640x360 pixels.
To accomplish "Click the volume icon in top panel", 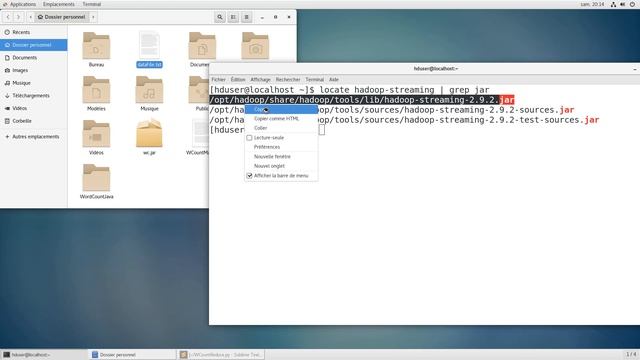I will tap(623, 4).
